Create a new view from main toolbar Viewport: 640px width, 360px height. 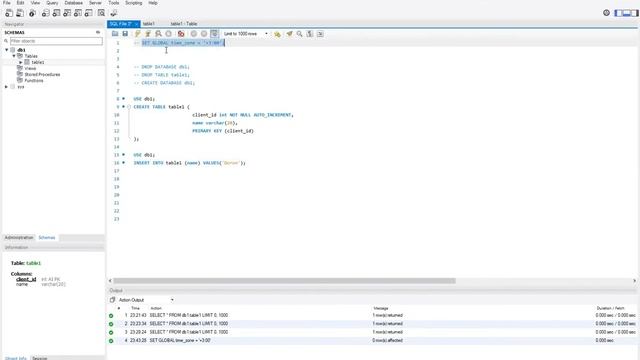[x=67, y=13]
